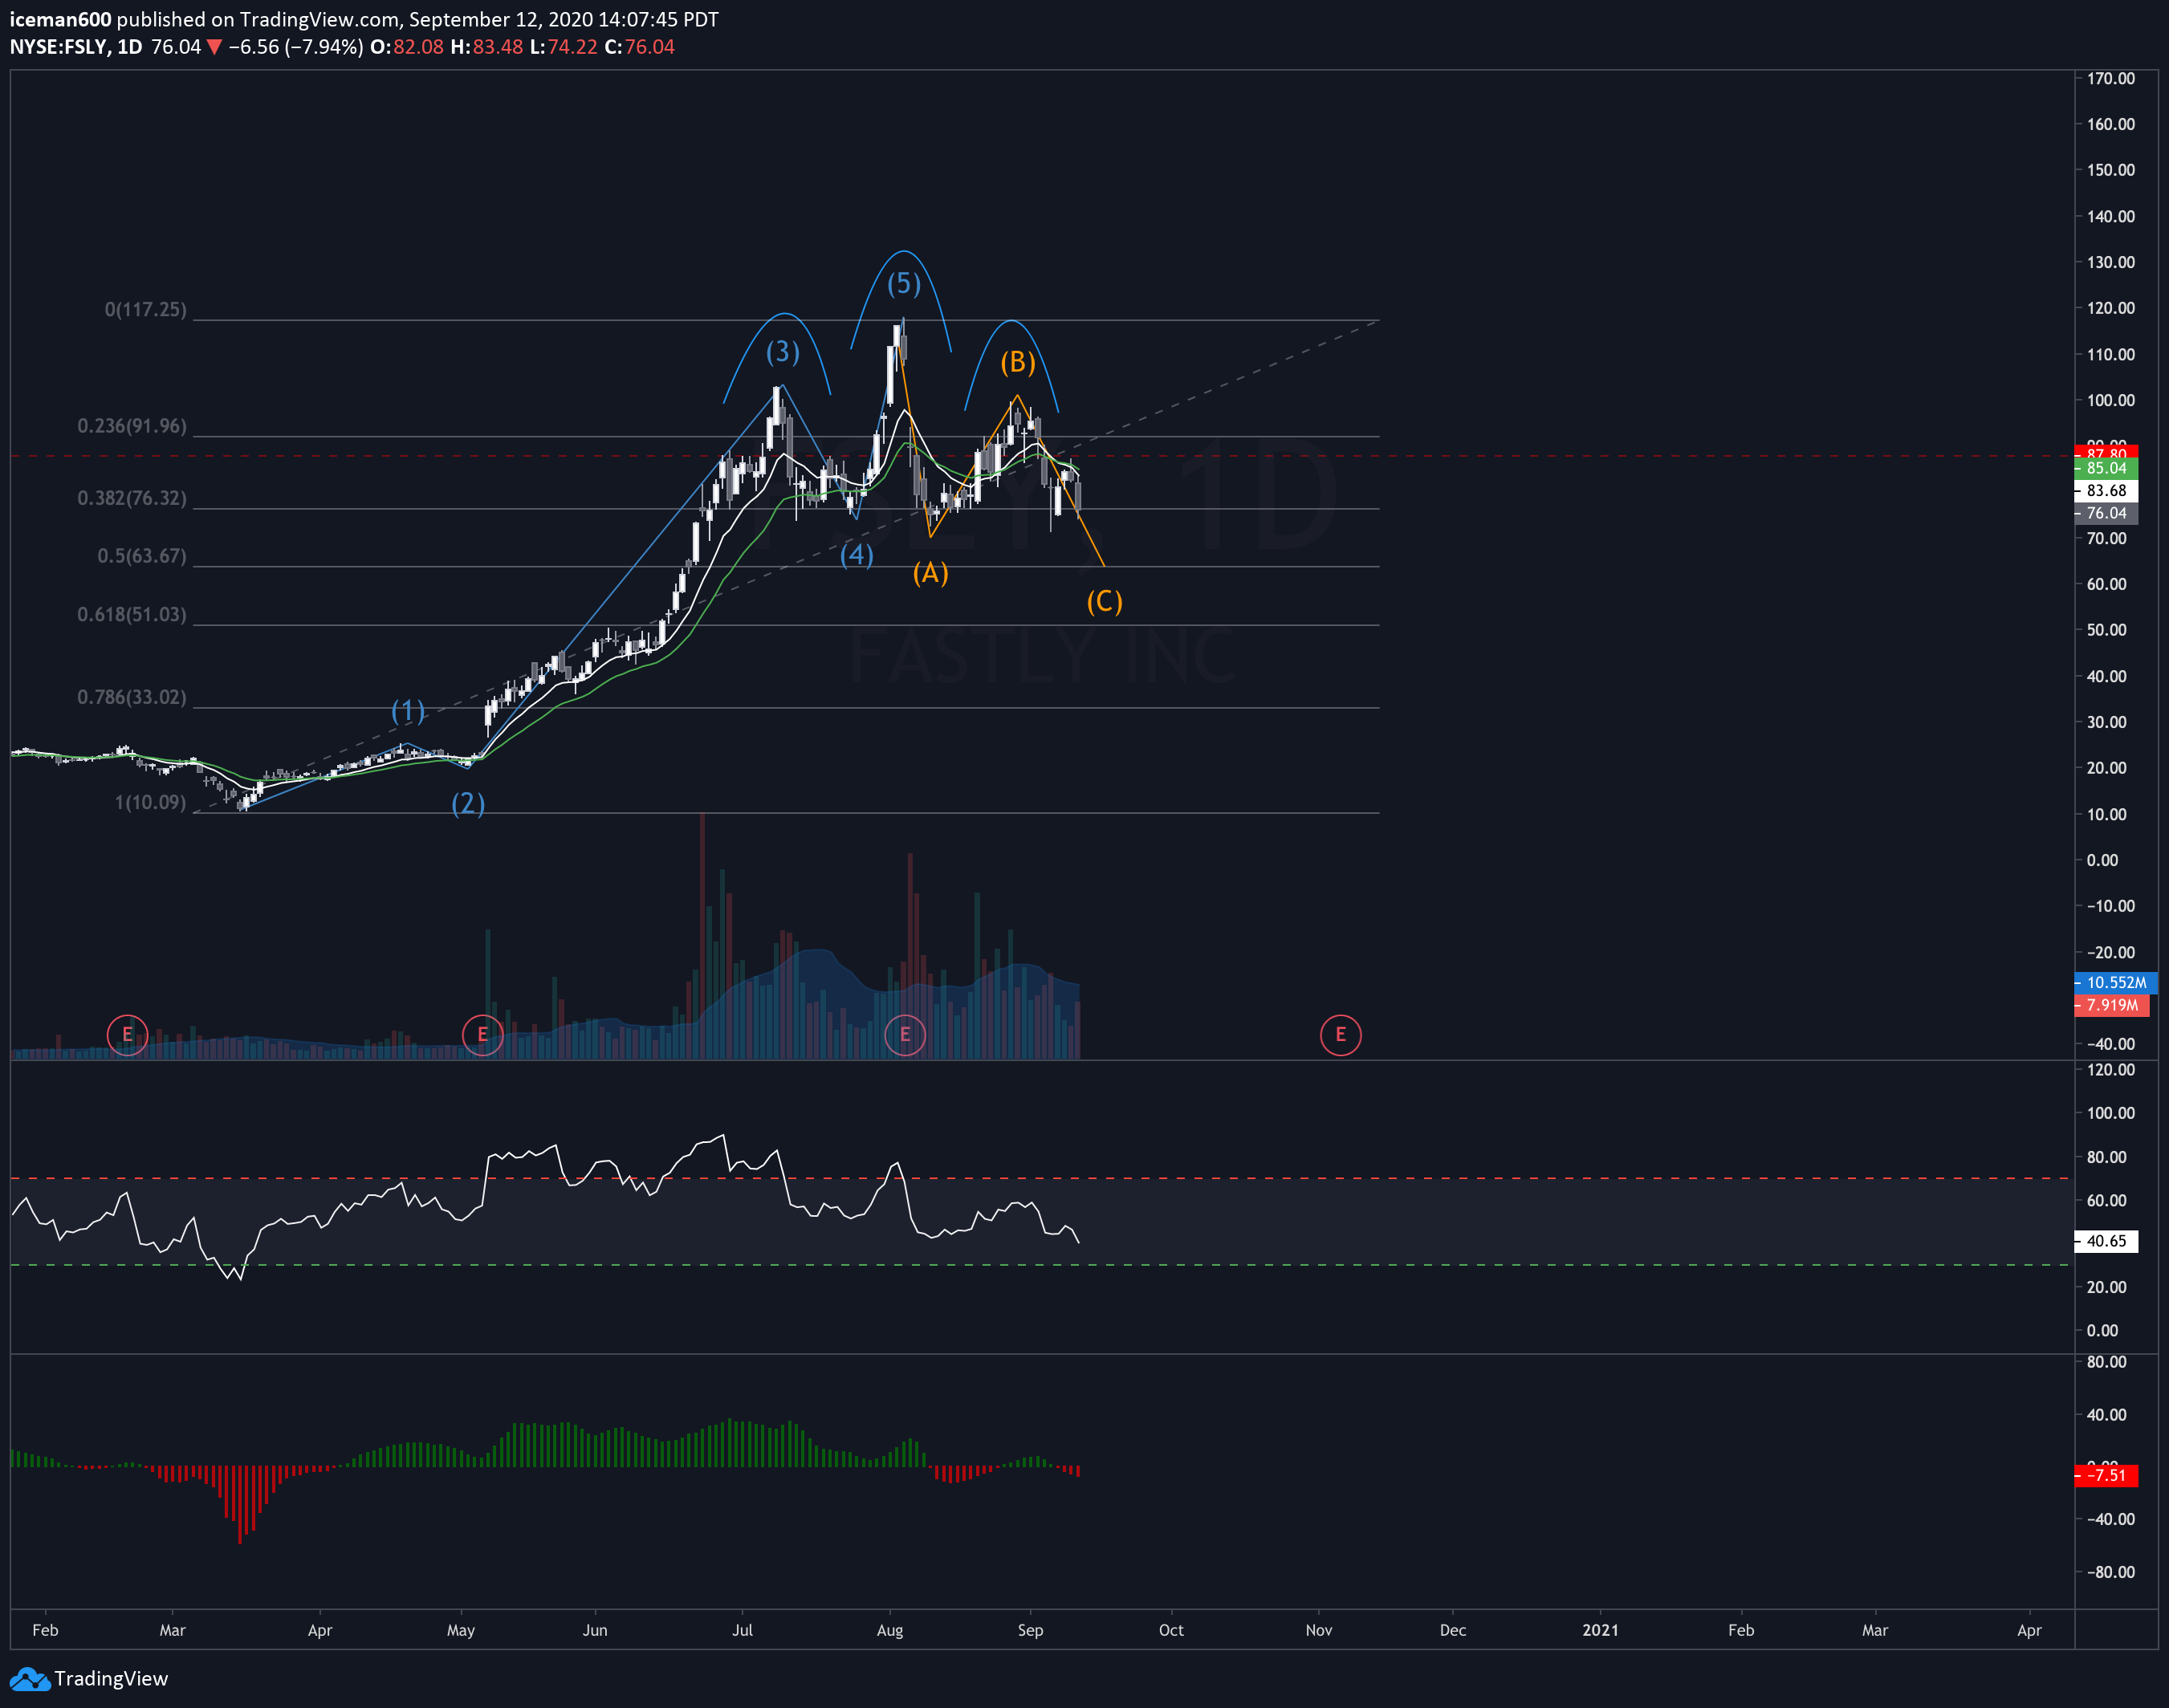Select the 0(117.25) Fibonacci level label
Image resolution: width=2169 pixels, height=1708 pixels.
coord(146,310)
